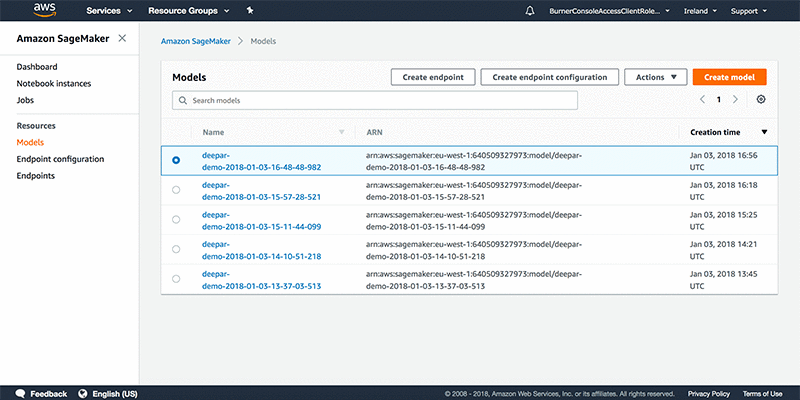Open model deepar-demo-2018-01-03-13-37-03-513 link
Viewport: 800px width, 400px height.
coord(261,280)
